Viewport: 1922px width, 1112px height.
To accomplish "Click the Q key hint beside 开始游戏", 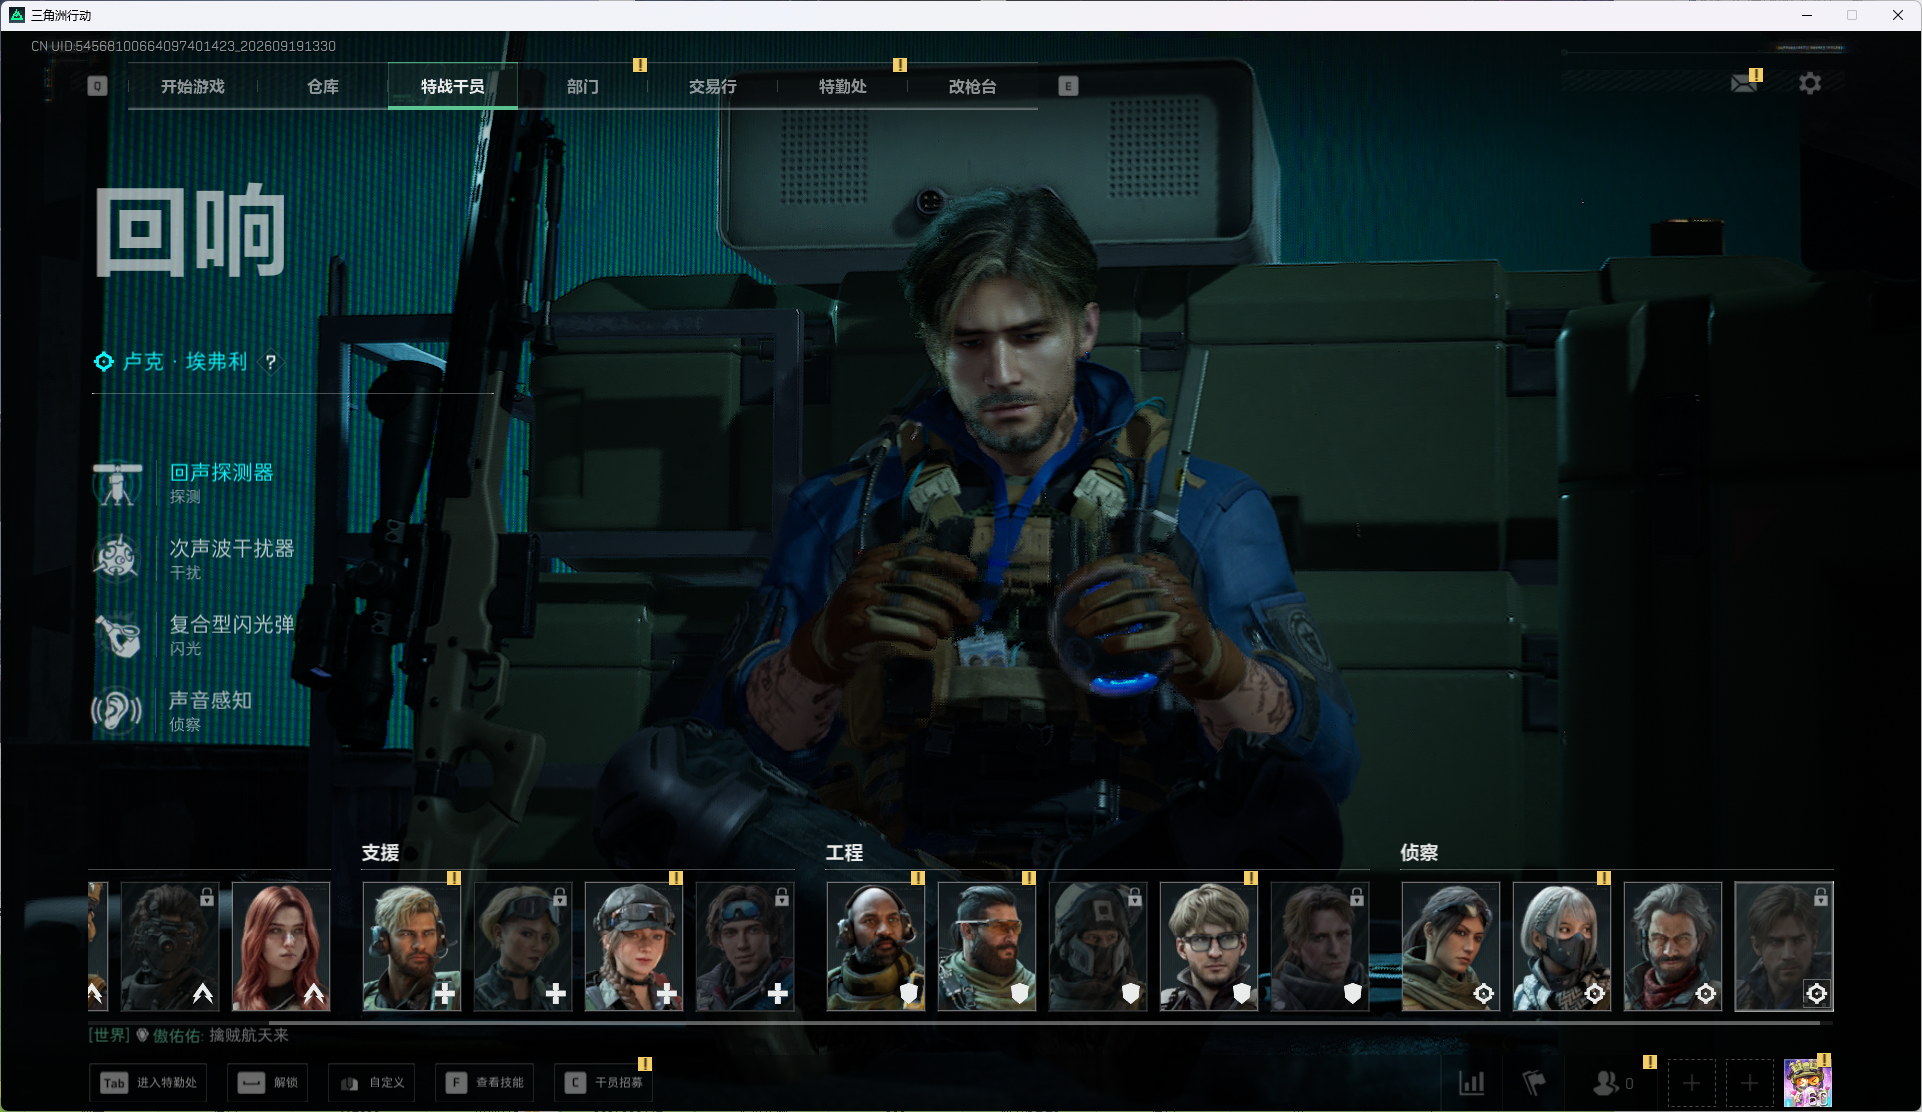I will click(97, 86).
